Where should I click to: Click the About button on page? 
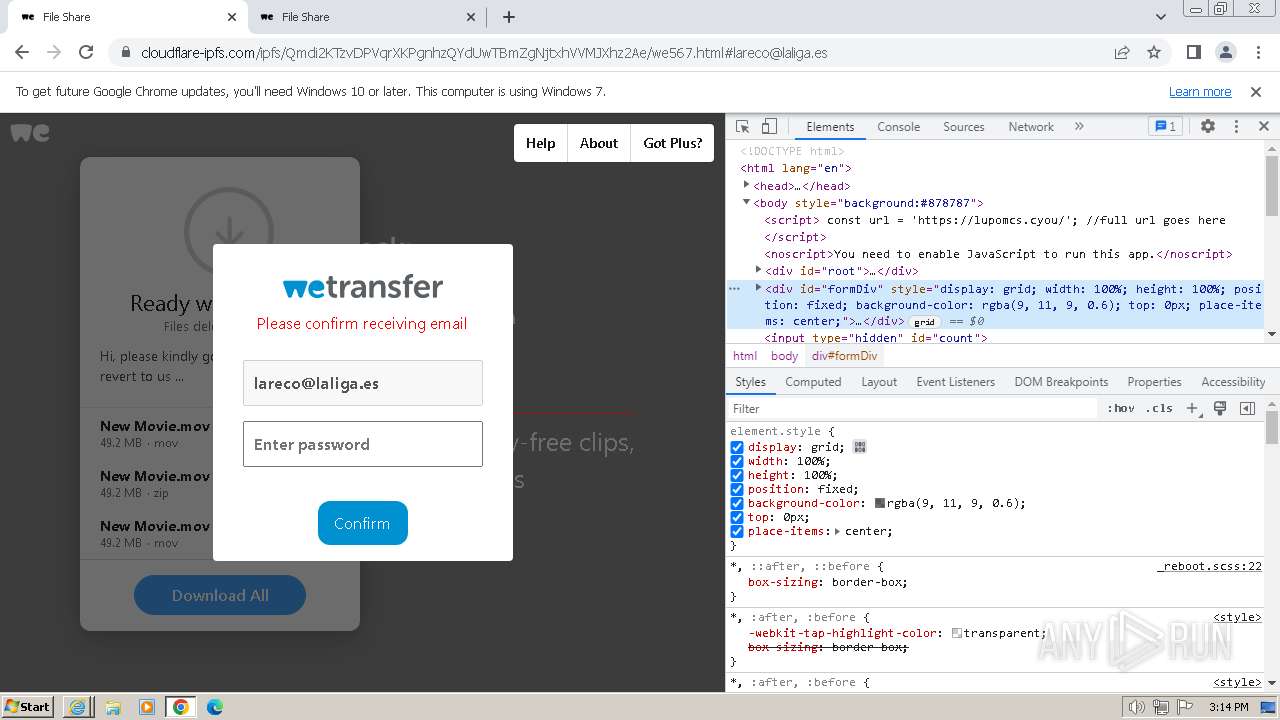coord(598,143)
